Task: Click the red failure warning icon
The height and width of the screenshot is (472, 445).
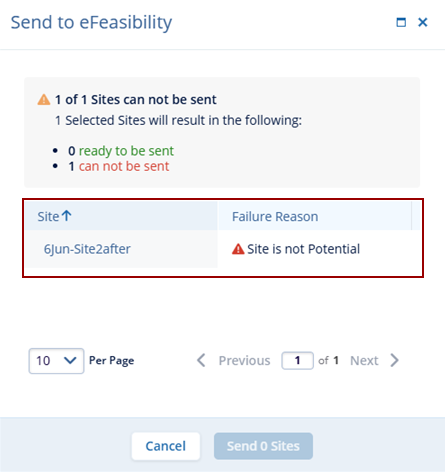Action: pyautogui.click(x=238, y=249)
